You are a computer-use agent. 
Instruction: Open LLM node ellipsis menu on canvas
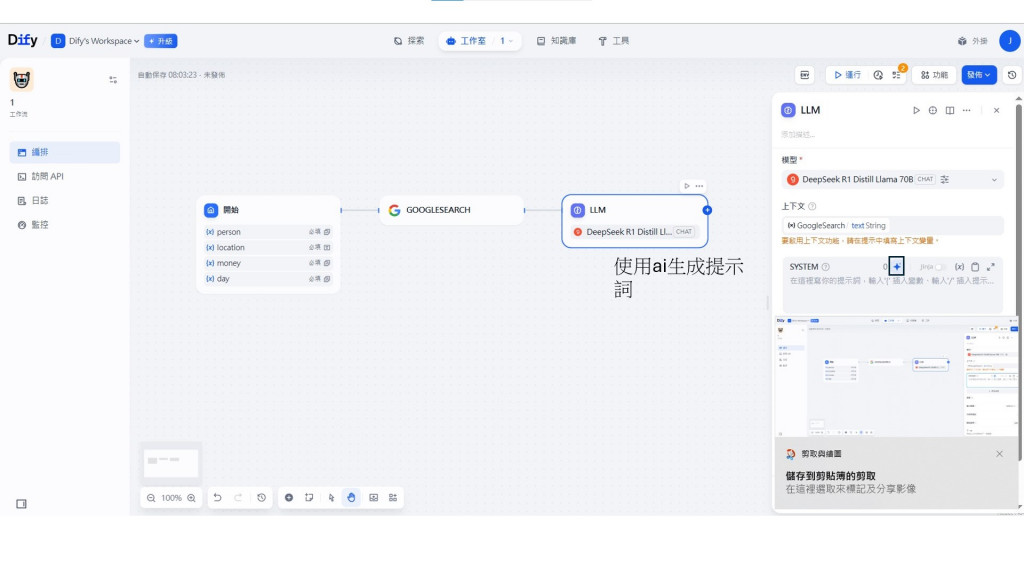click(699, 186)
